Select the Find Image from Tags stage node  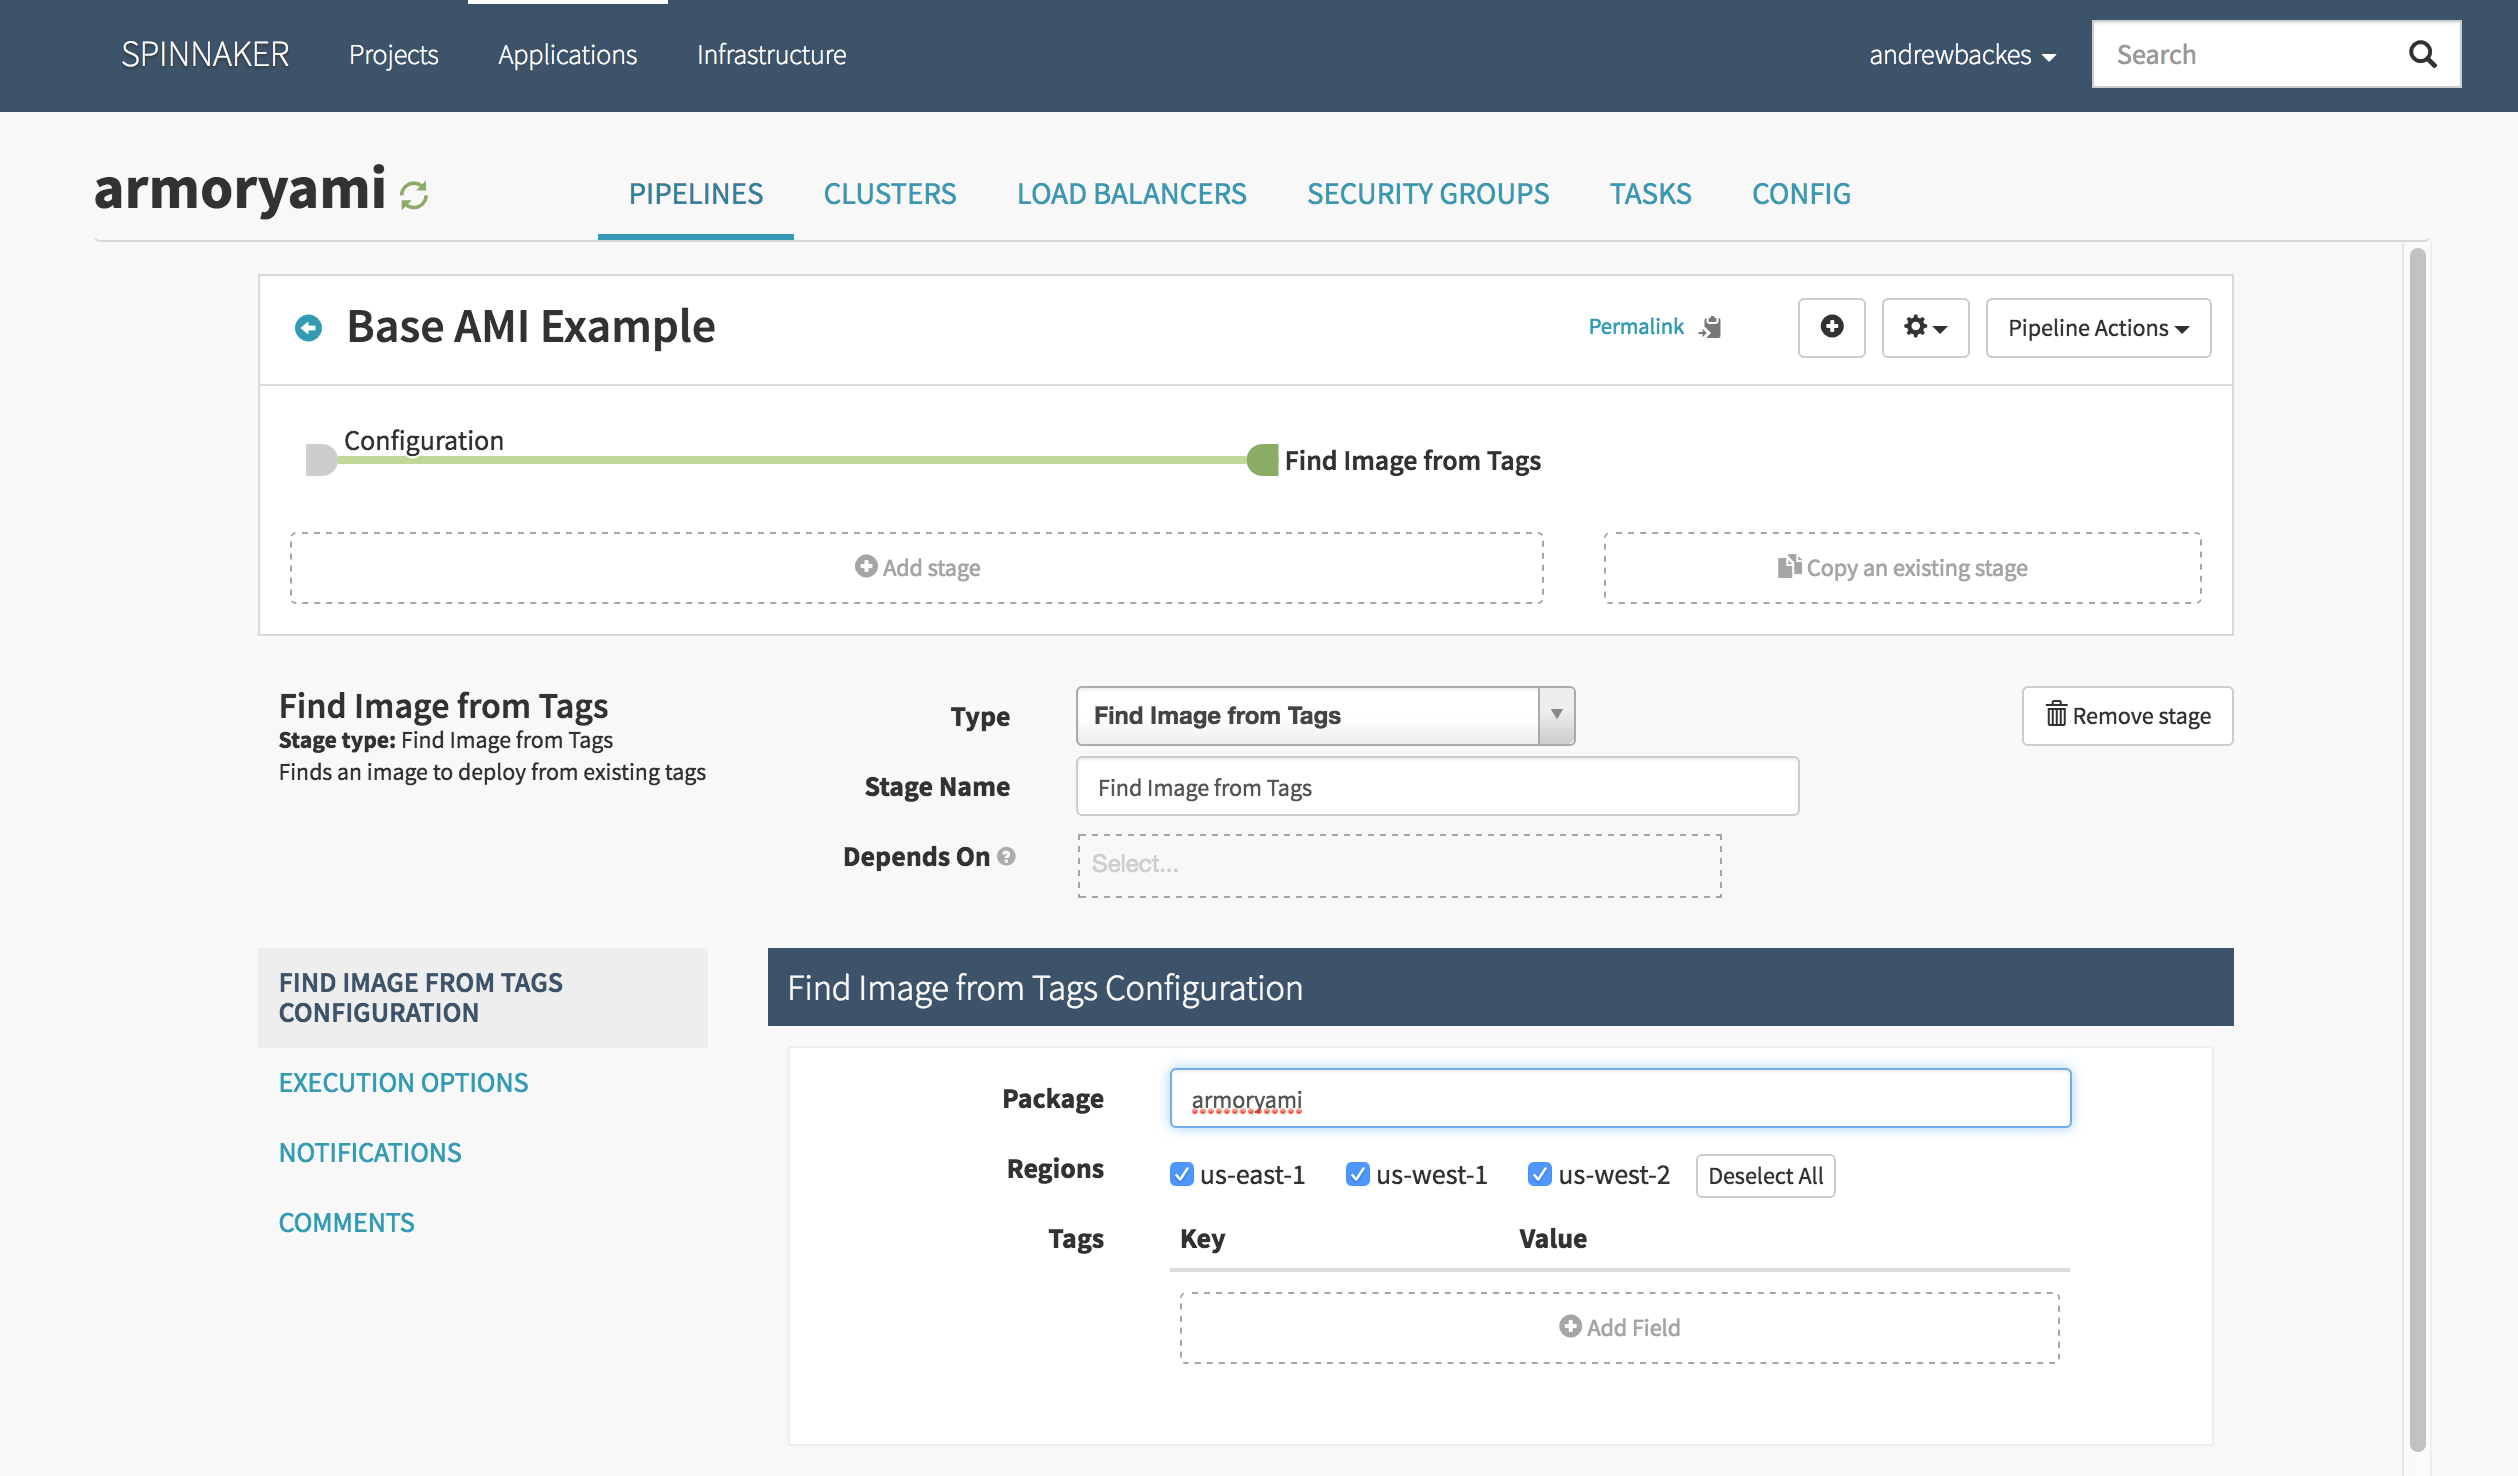[x=1263, y=460]
